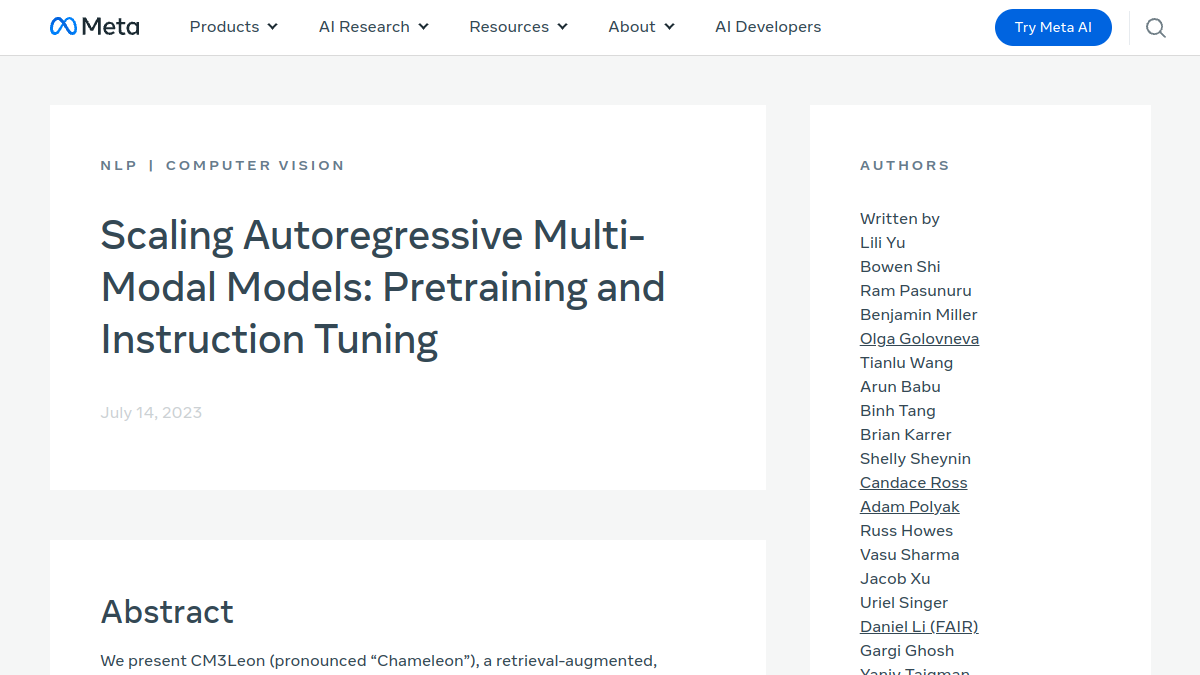Open the search magnifier icon

point(1156,28)
